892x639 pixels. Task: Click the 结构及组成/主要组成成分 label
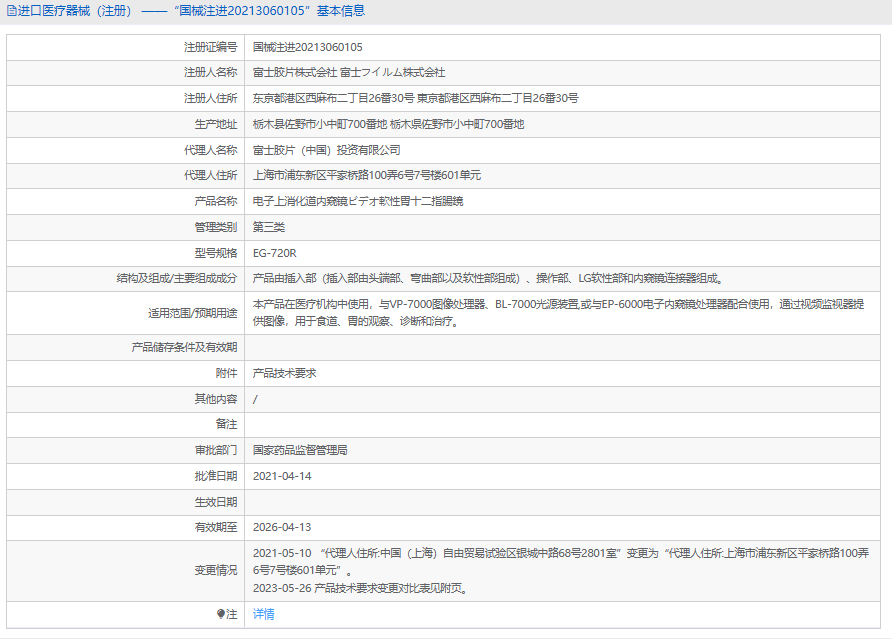177,278
